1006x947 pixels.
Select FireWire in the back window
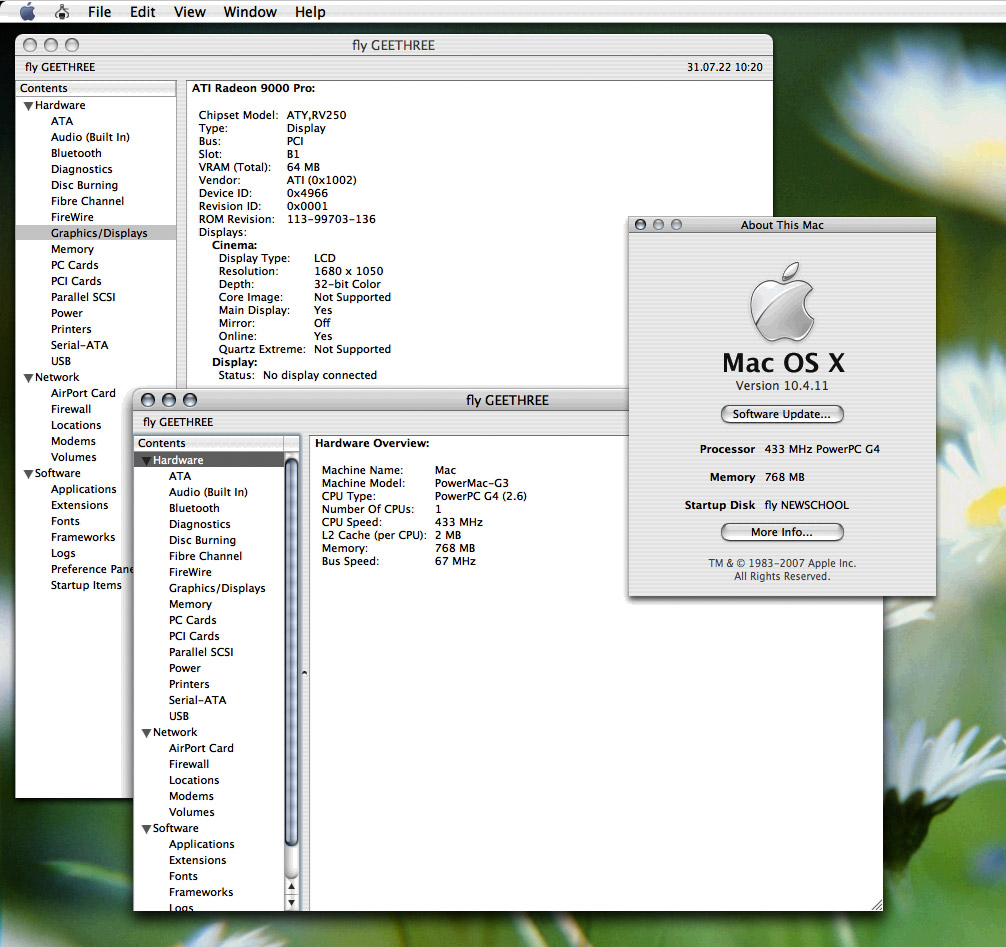[x=72, y=218]
